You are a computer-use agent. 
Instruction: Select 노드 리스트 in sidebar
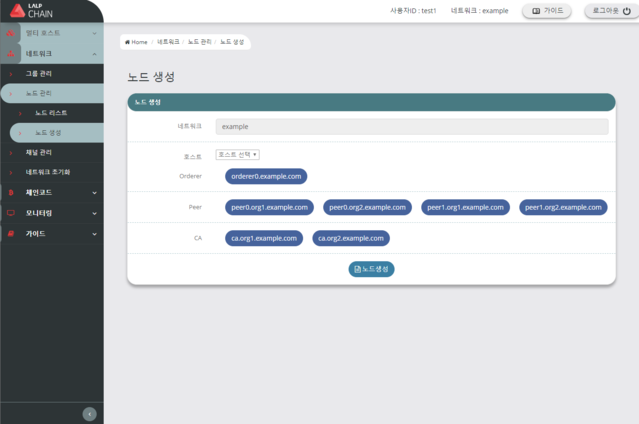(51, 113)
